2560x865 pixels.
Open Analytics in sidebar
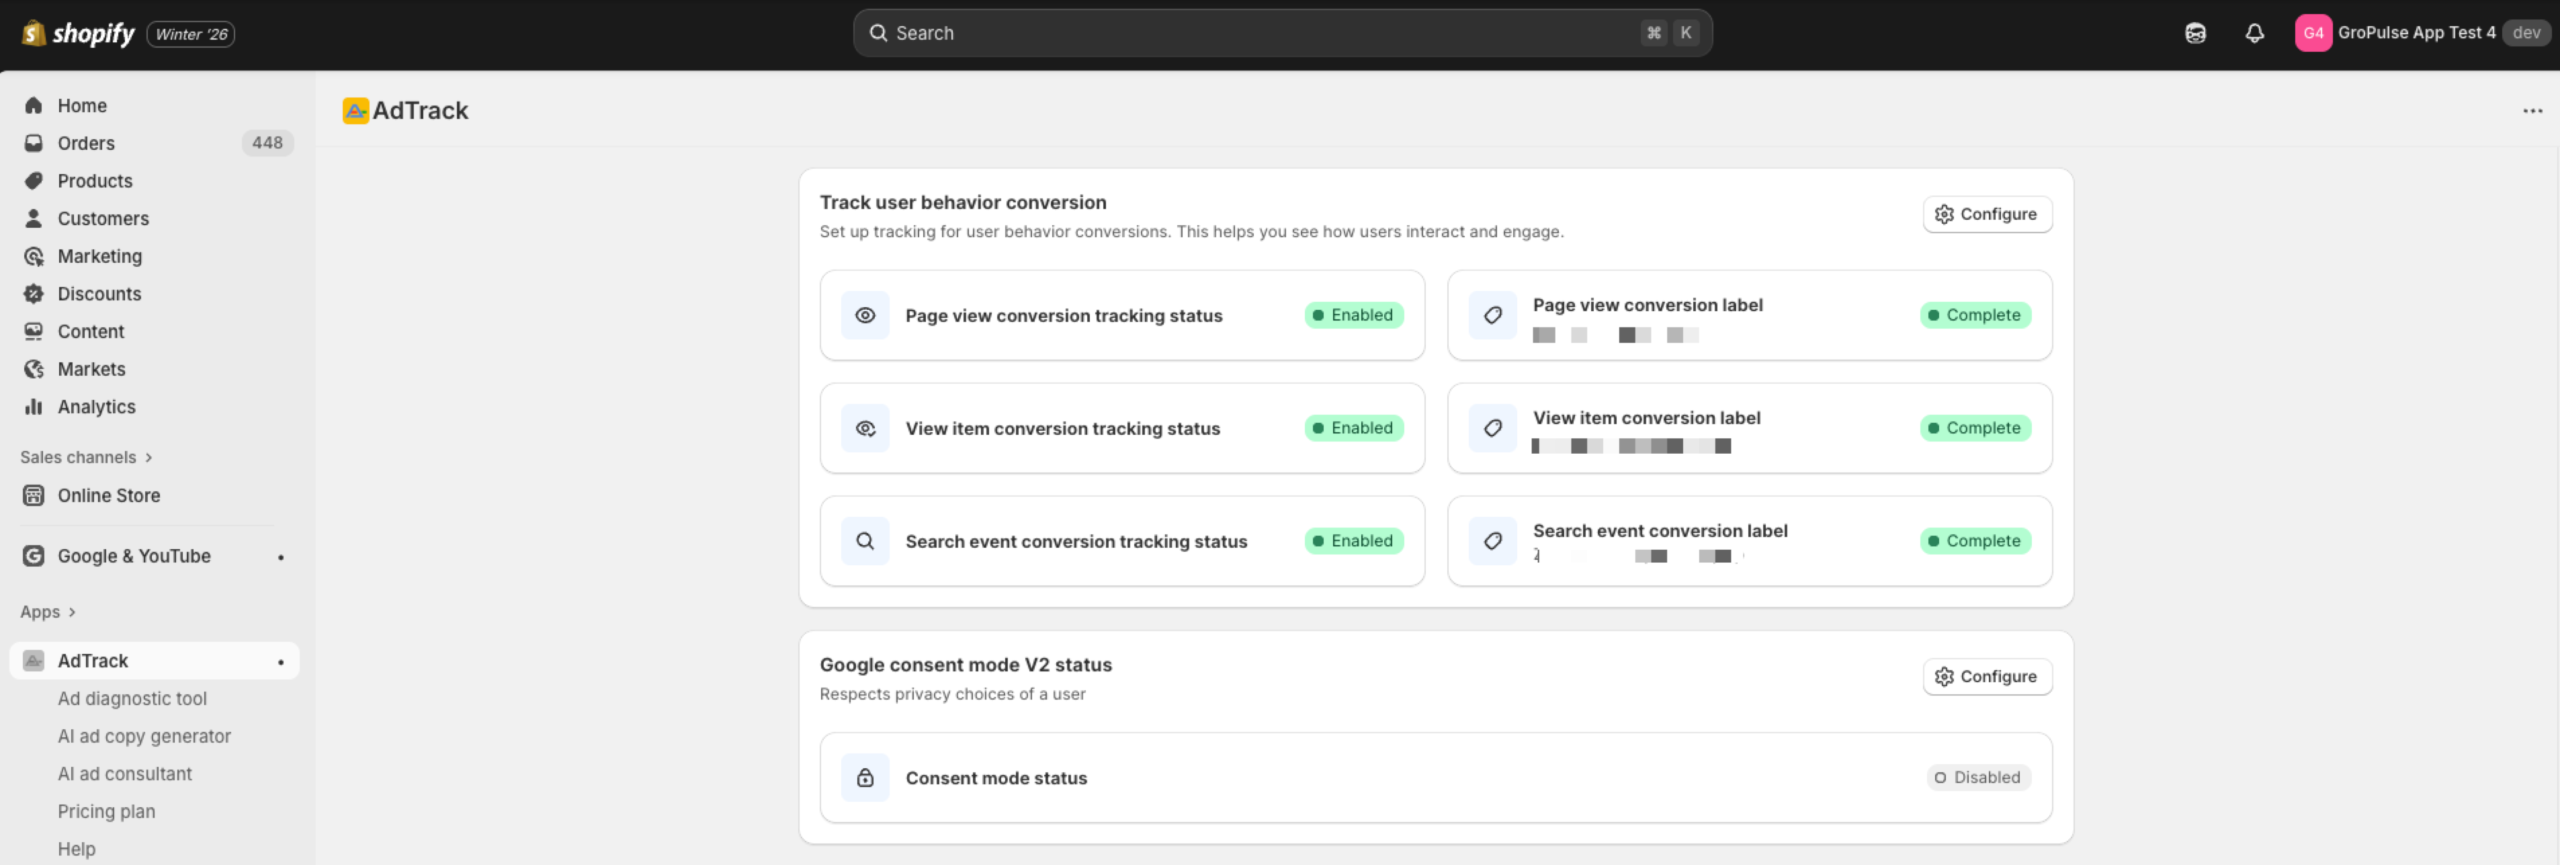tap(155, 407)
